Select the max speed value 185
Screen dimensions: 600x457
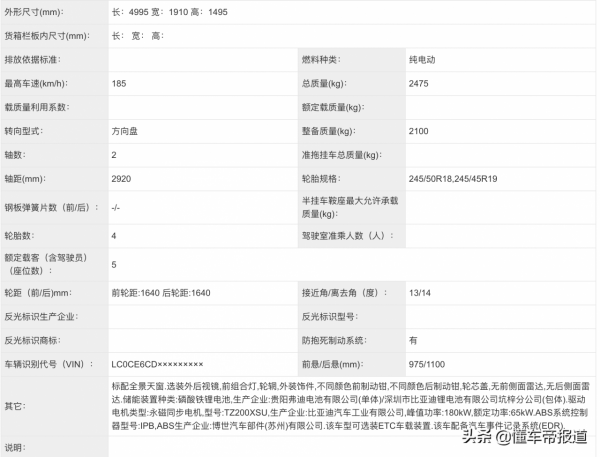(x=120, y=84)
